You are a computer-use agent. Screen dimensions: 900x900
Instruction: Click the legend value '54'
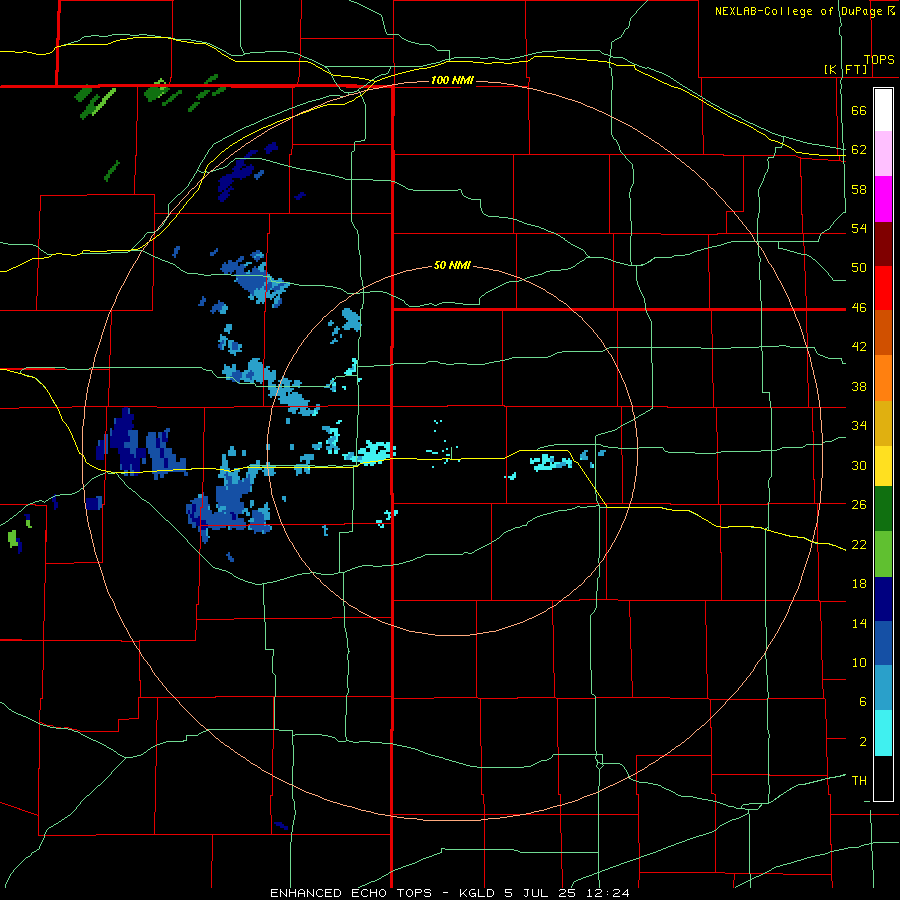[x=859, y=228]
